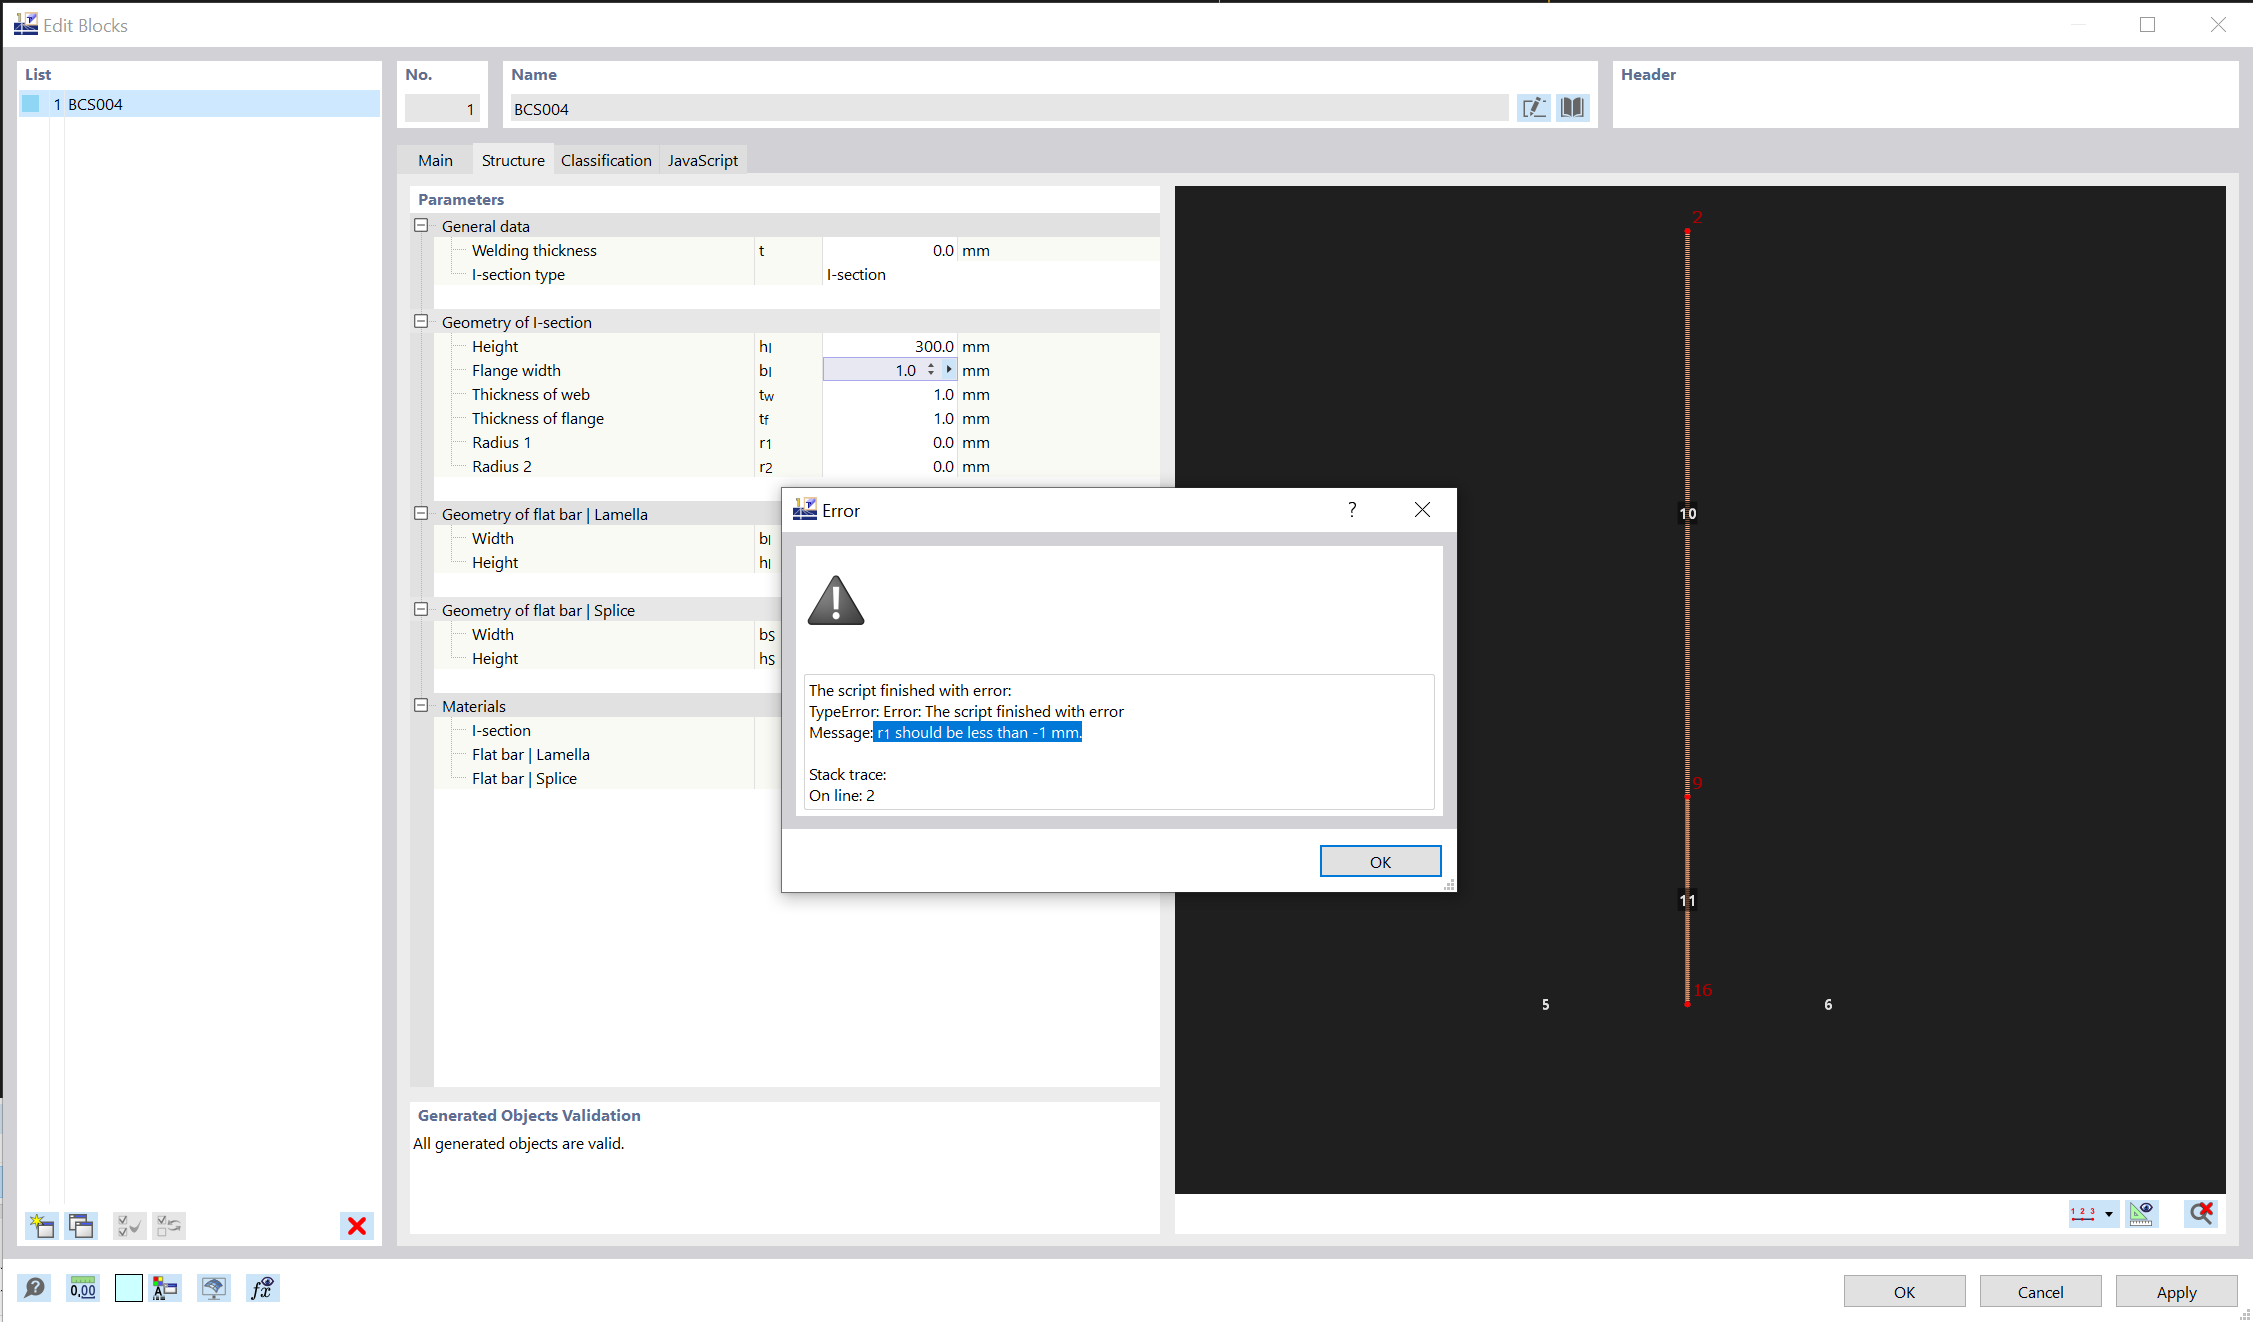Toggle dimension display triangle-ruler eye icon
2253x1322 pixels.
(2142, 1213)
